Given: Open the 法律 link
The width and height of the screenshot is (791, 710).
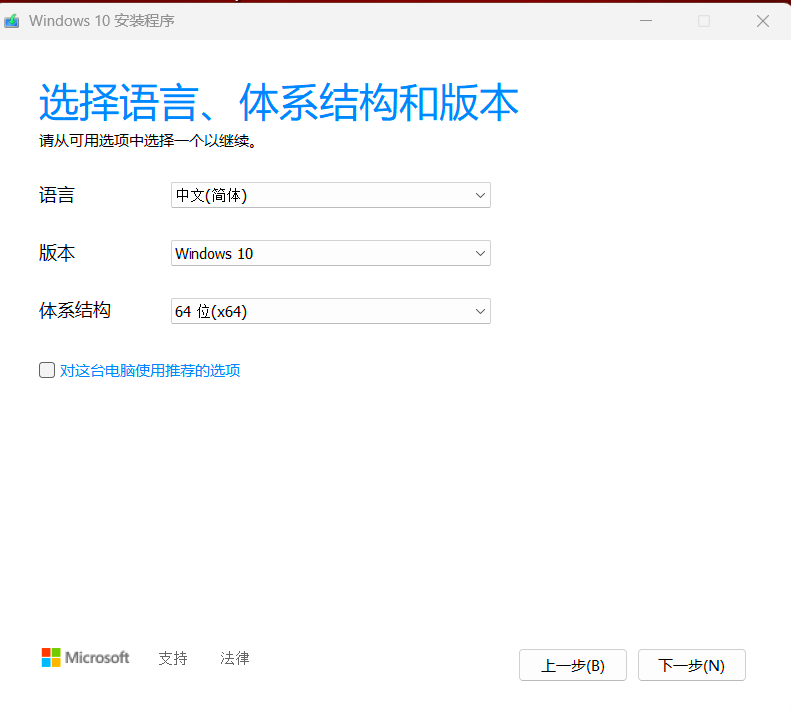Looking at the screenshot, I should [x=235, y=658].
